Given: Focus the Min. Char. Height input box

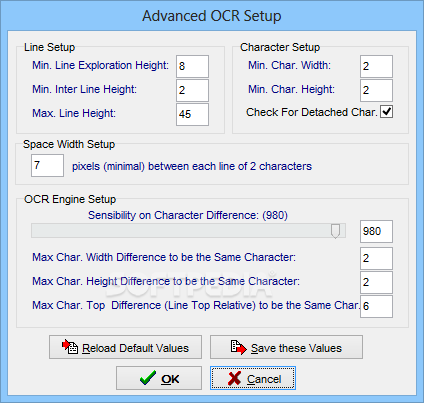Looking at the screenshot, I should click(376, 90).
